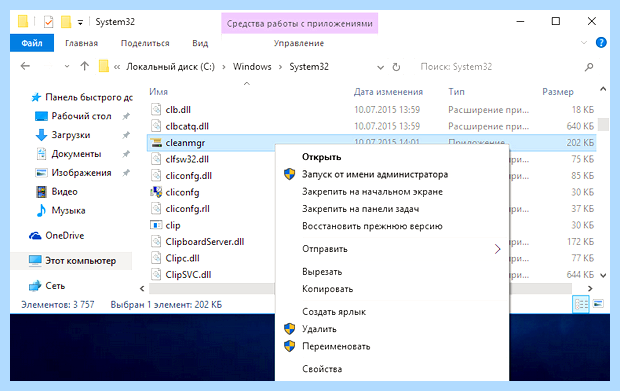Click the double chevron before Локальный диск
This screenshot has height=391, width=620.
click(117, 67)
